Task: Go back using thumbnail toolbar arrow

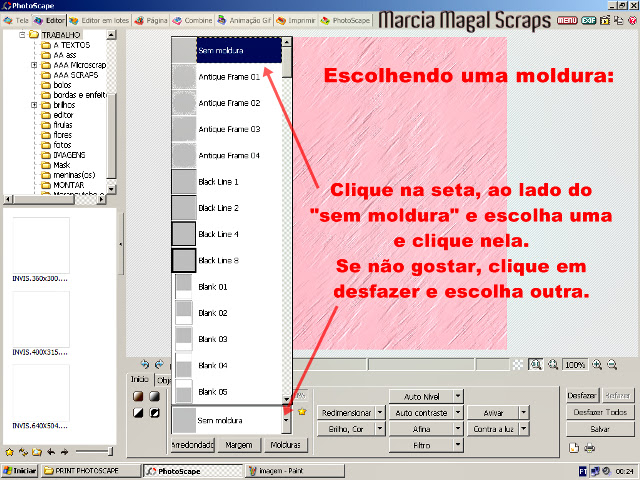Action: coord(51,452)
